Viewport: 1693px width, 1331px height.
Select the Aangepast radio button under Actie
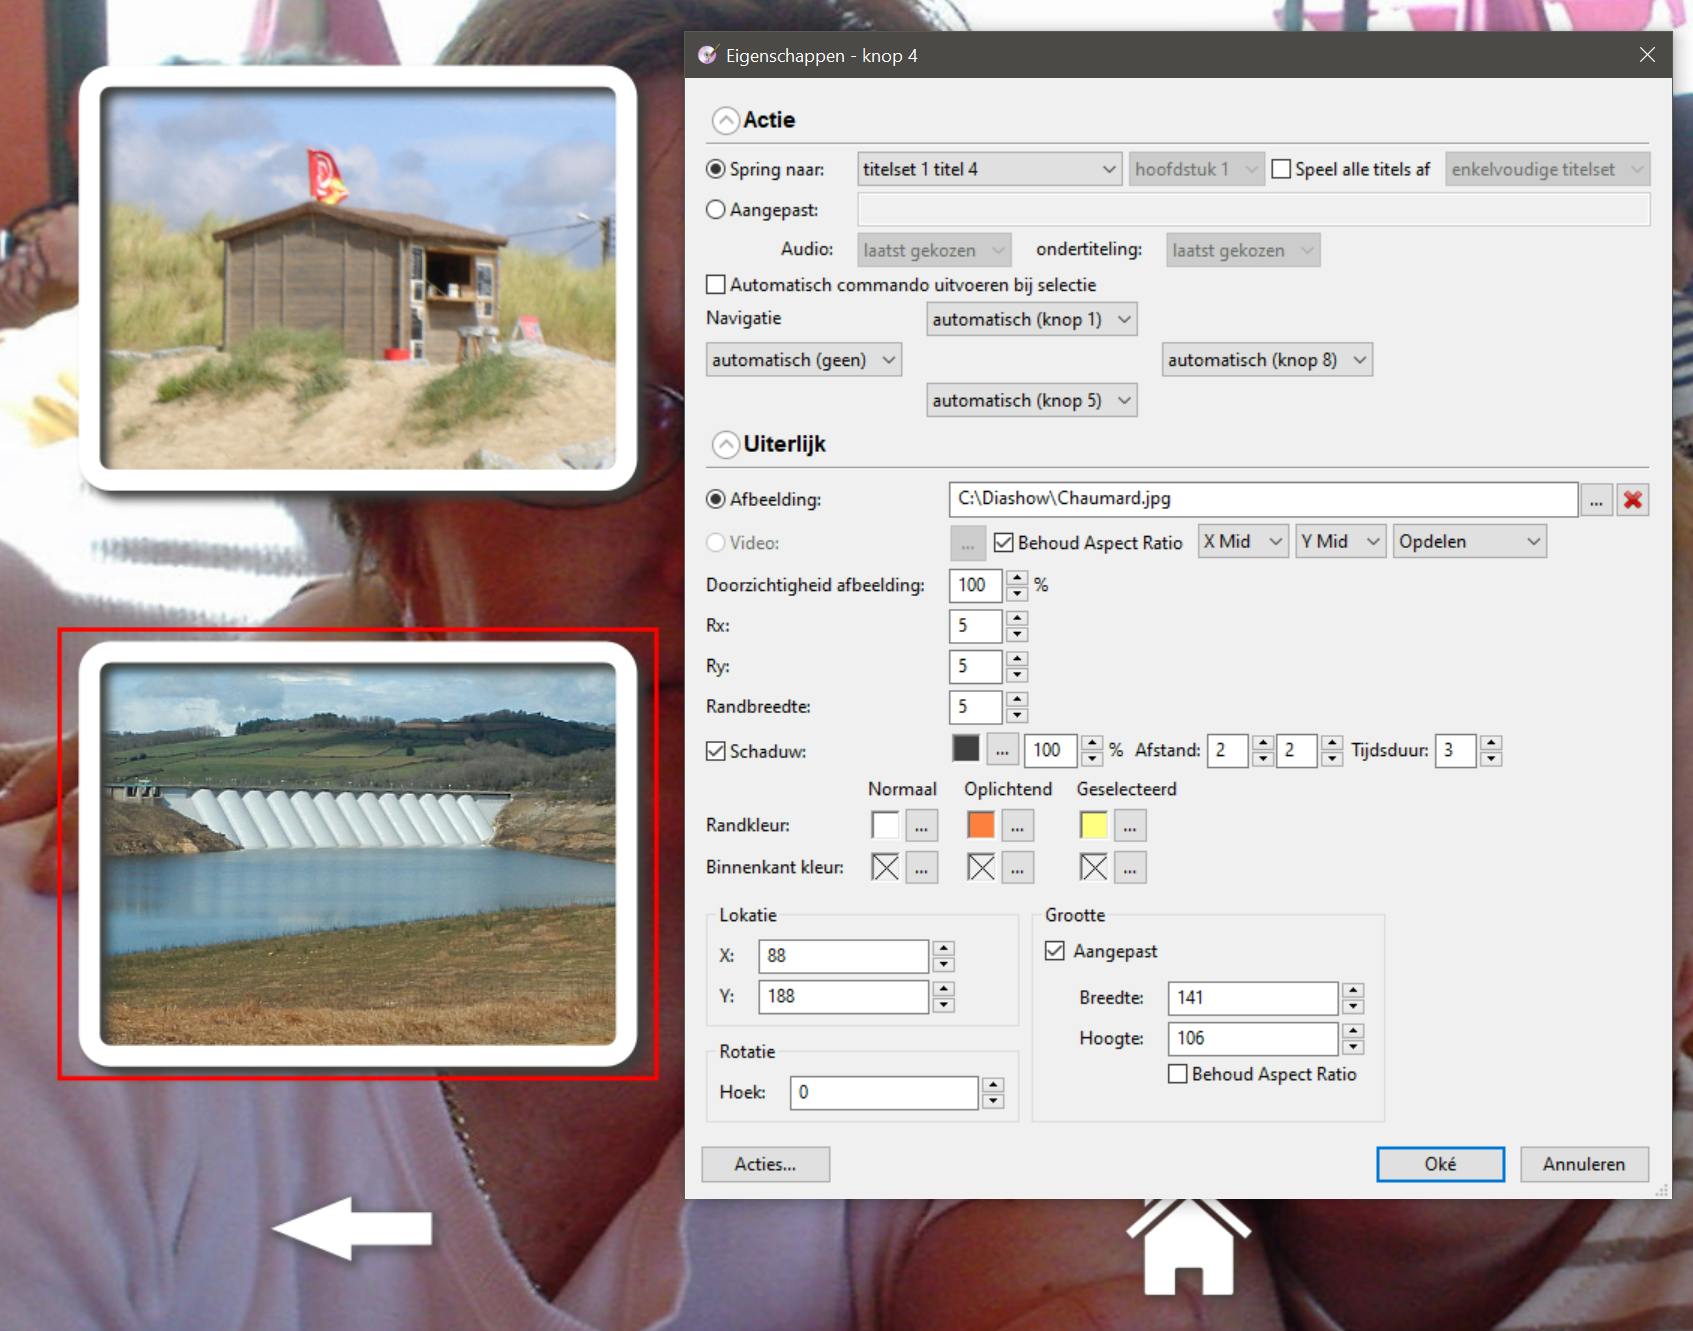pos(715,210)
